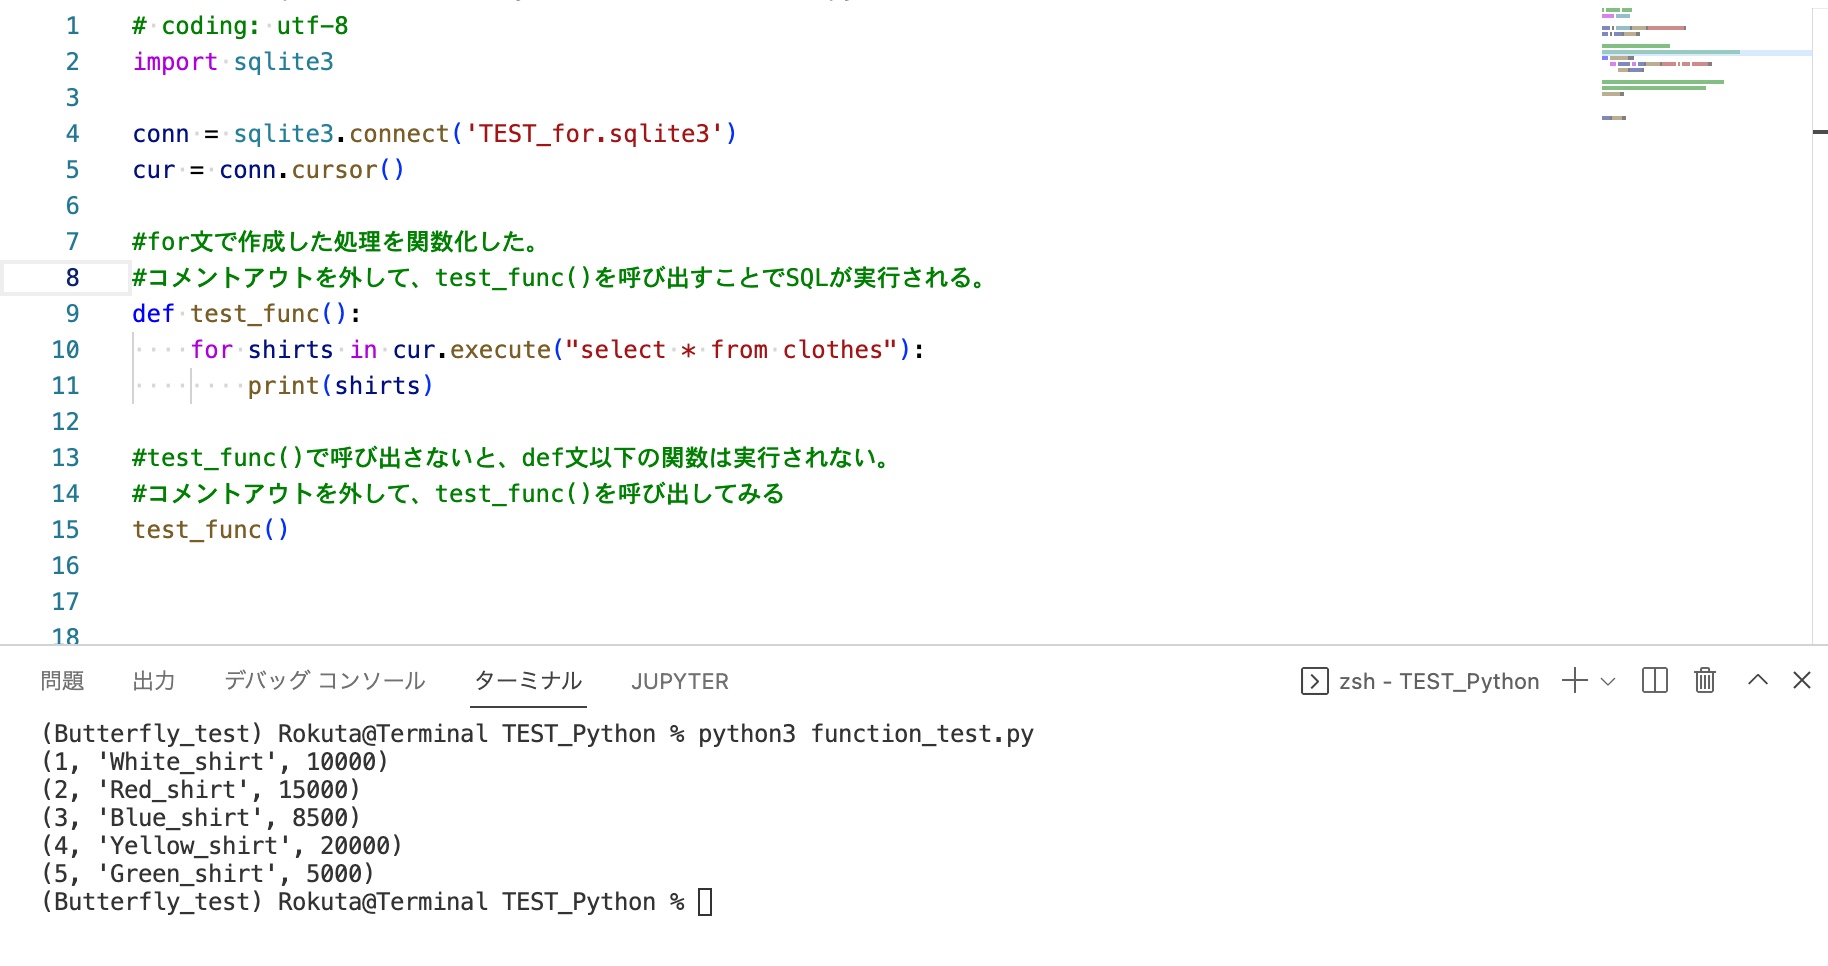This screenshot has height=966, width=1828.
Task: Place cursor on test_func() call line 15
Action: click(x=211, y=530)
